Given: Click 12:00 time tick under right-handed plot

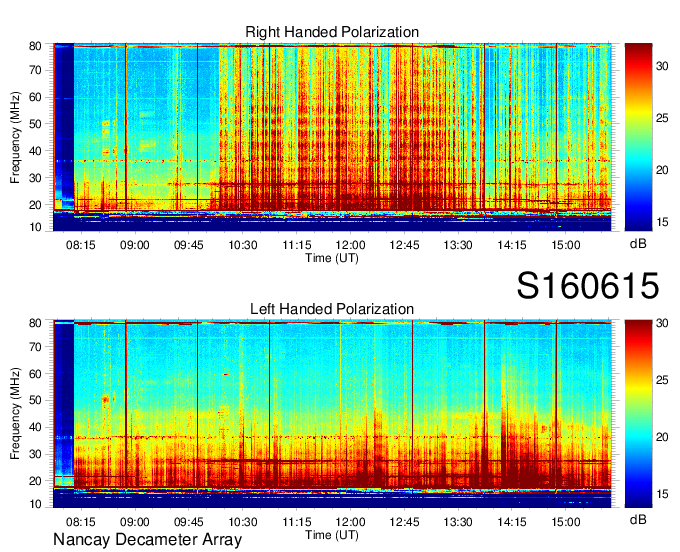Looking at the screenshot, I should point(350,245).
